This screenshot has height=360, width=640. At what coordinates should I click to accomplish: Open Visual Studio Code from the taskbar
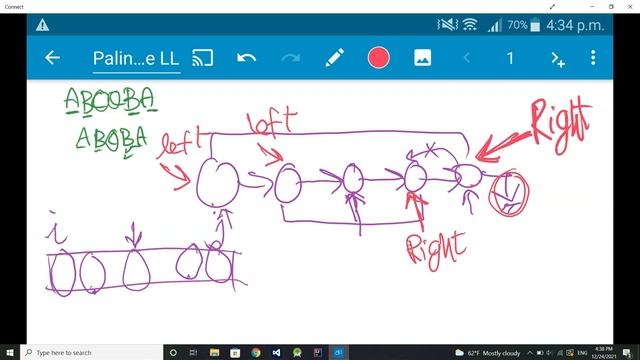tap(276, 352)
